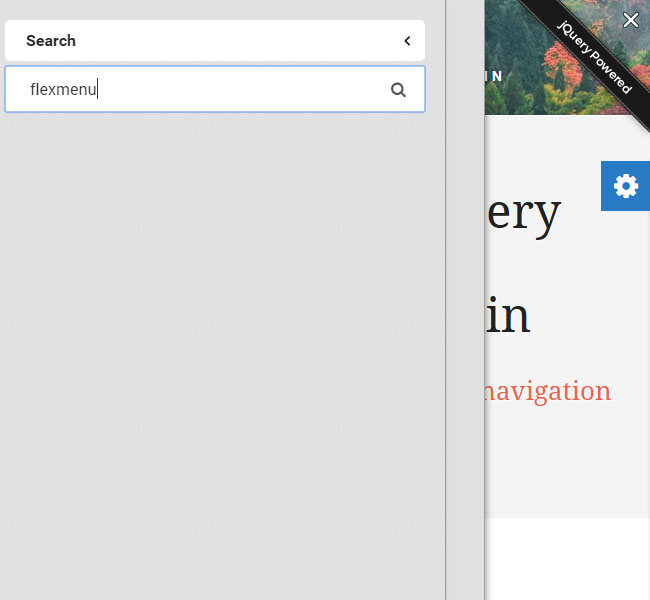The width and height of the screenshot is (650, 600).
Task: Click the "jQuery Powered" corner ribbon
Action: coord(596,56)
